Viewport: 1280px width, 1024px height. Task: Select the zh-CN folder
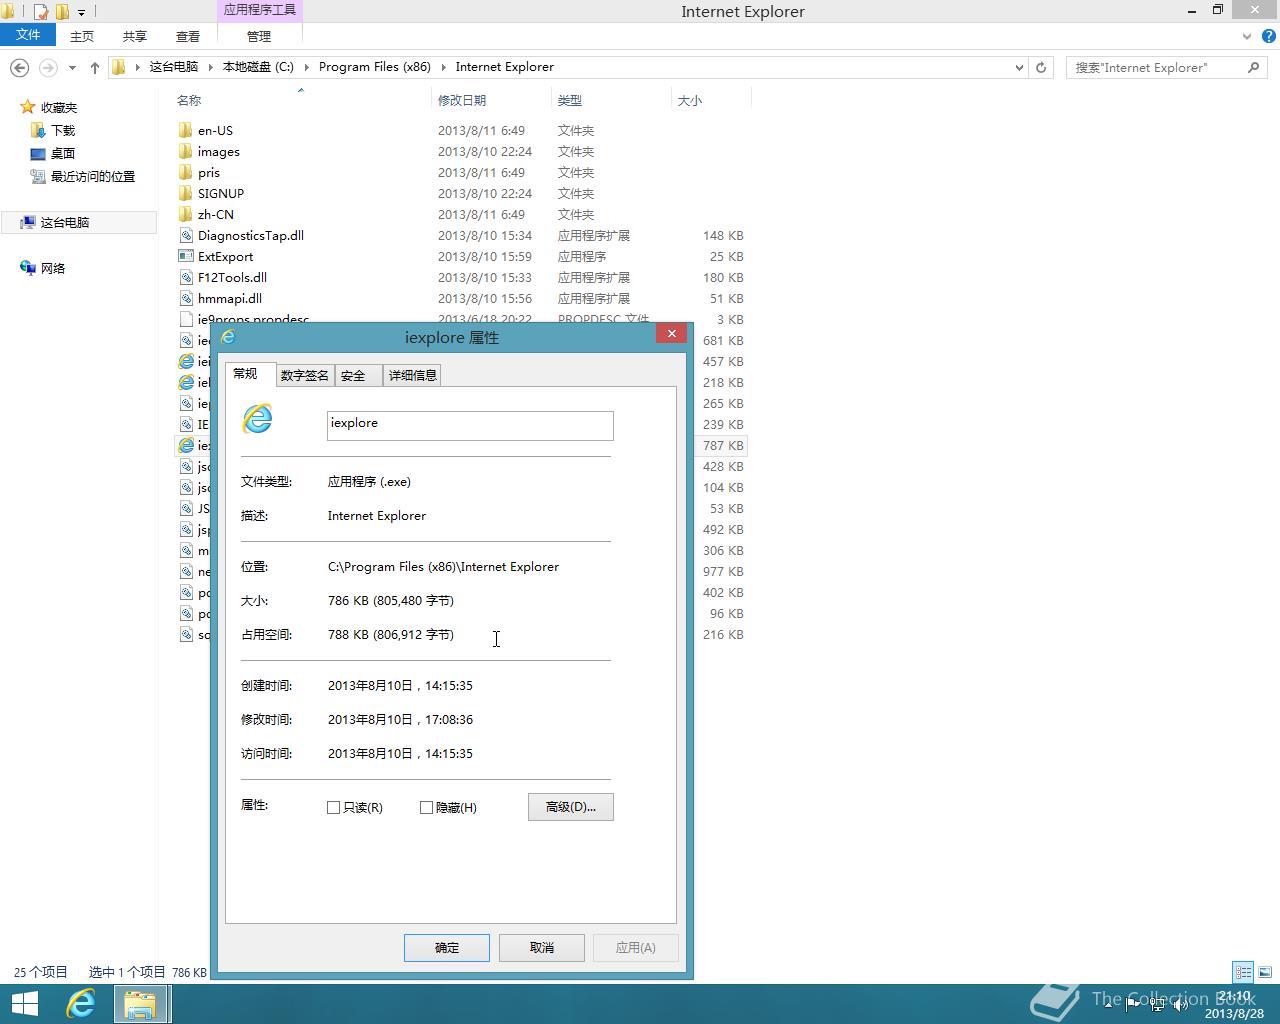point(215,214)
